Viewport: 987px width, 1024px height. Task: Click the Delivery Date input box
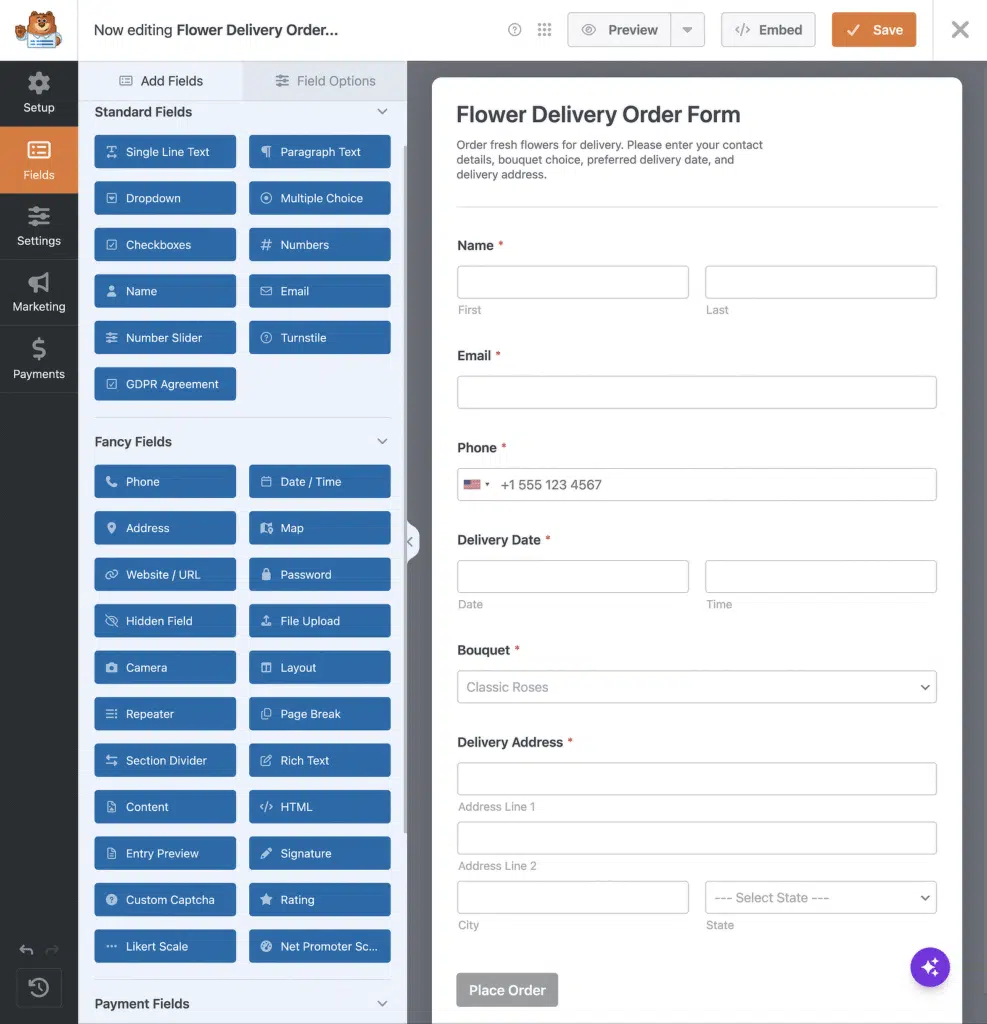[x=572, y=576]
